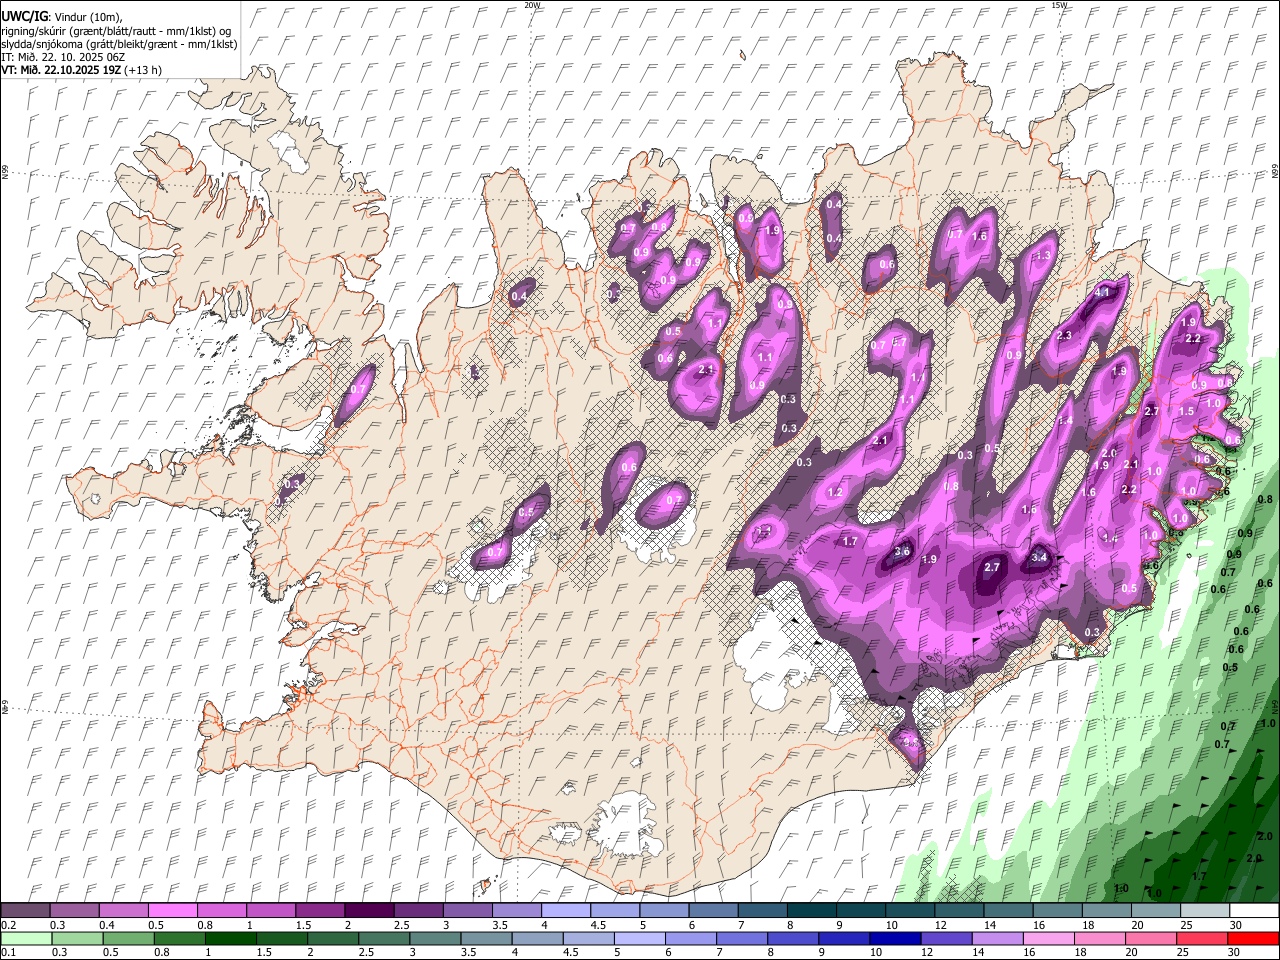
Task: Click the palest green swatch labeled 0.1
Action: pos(26,938)
